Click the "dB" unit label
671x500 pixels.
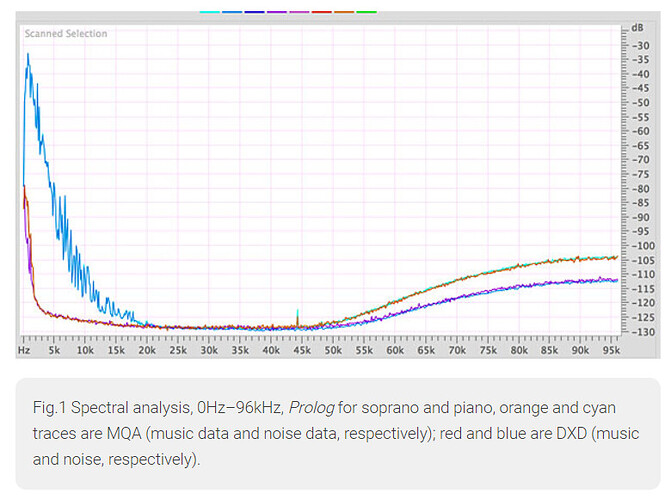(x=637, y=28)
